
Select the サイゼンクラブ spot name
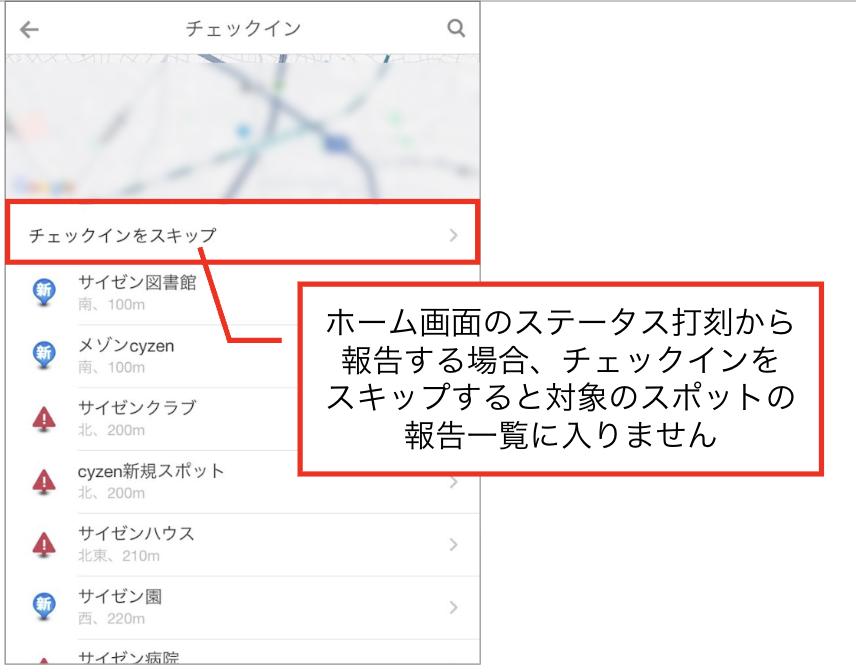pos(137,408)
